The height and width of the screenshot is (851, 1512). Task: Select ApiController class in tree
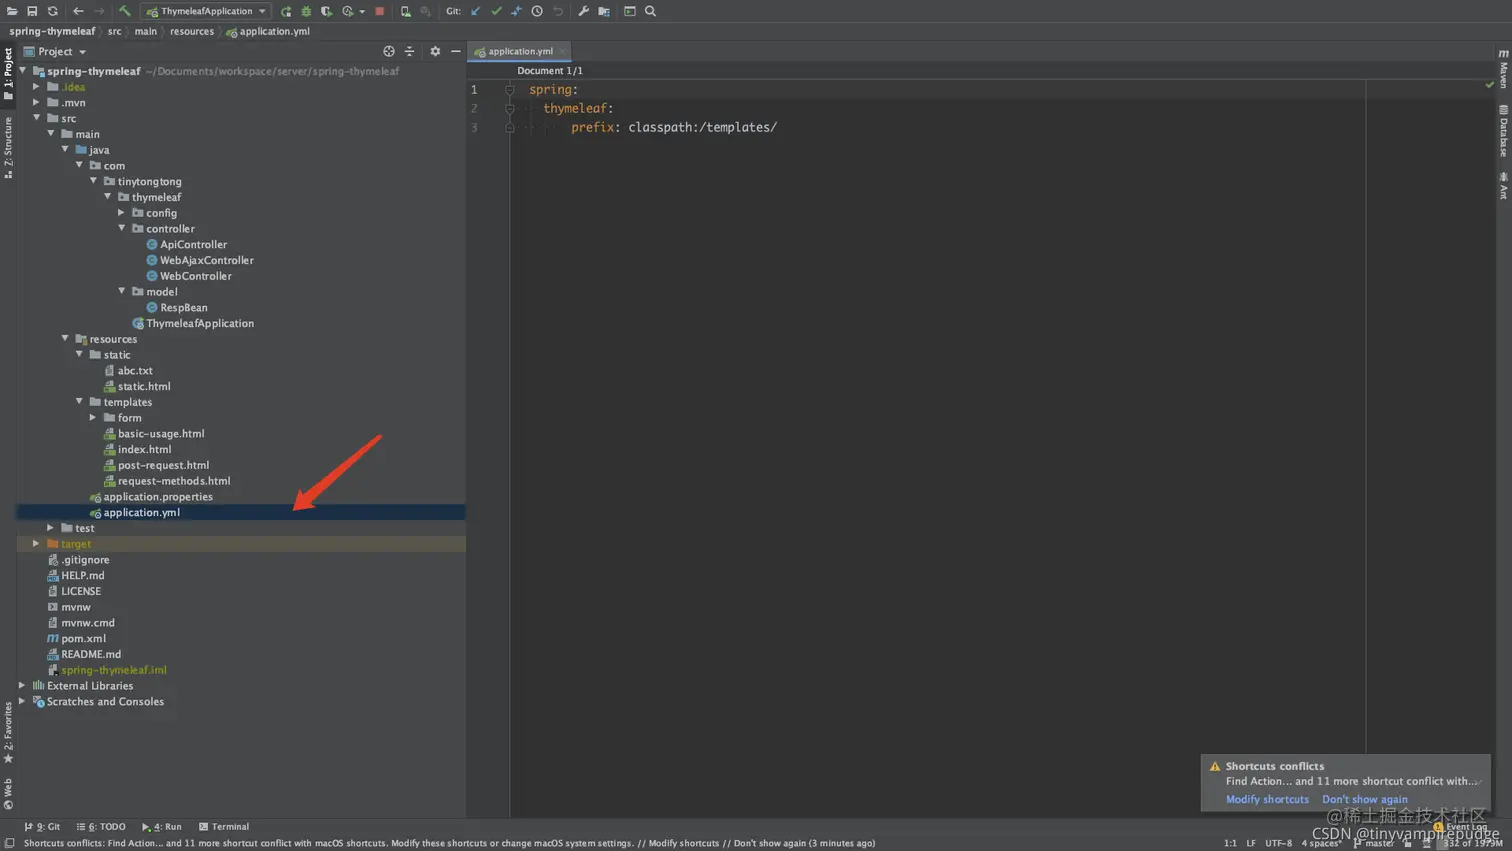click(x=193, y=244)
